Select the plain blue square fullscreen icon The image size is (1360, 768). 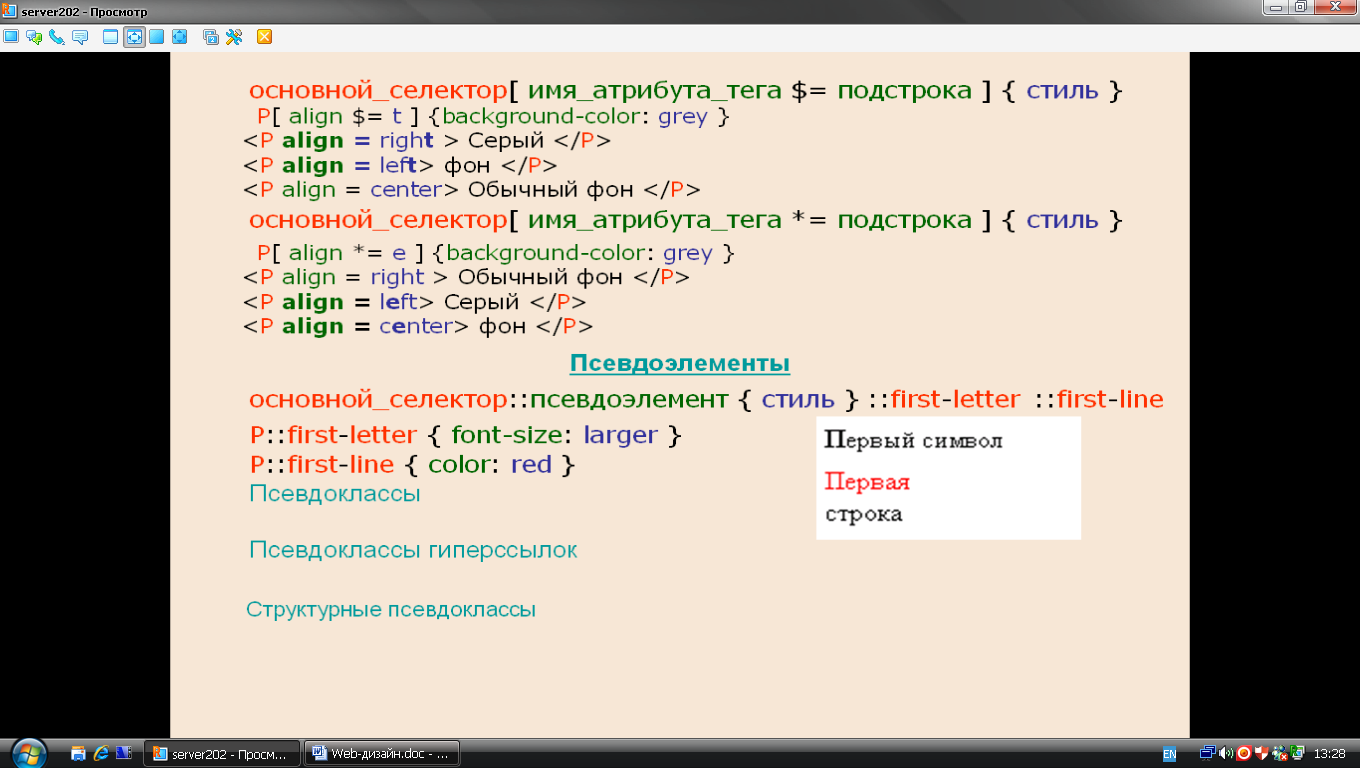(x=156, y=37)
